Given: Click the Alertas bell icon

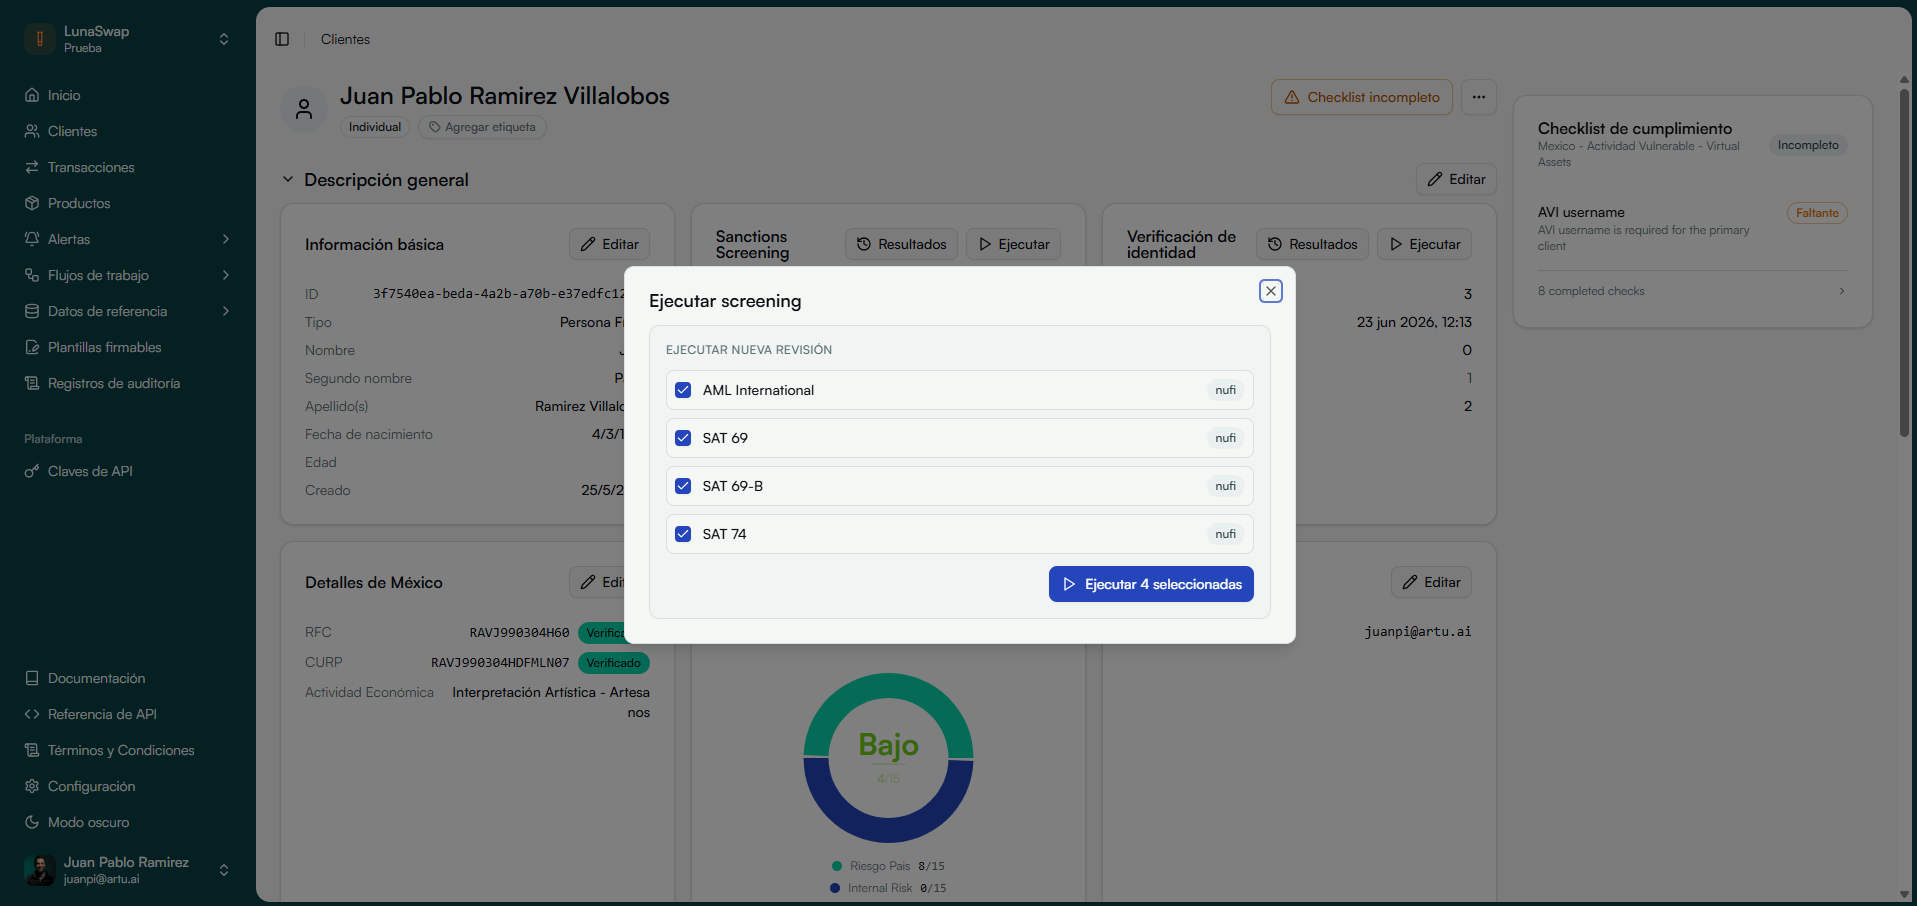Looking at the screenshot, I should 32,239.
